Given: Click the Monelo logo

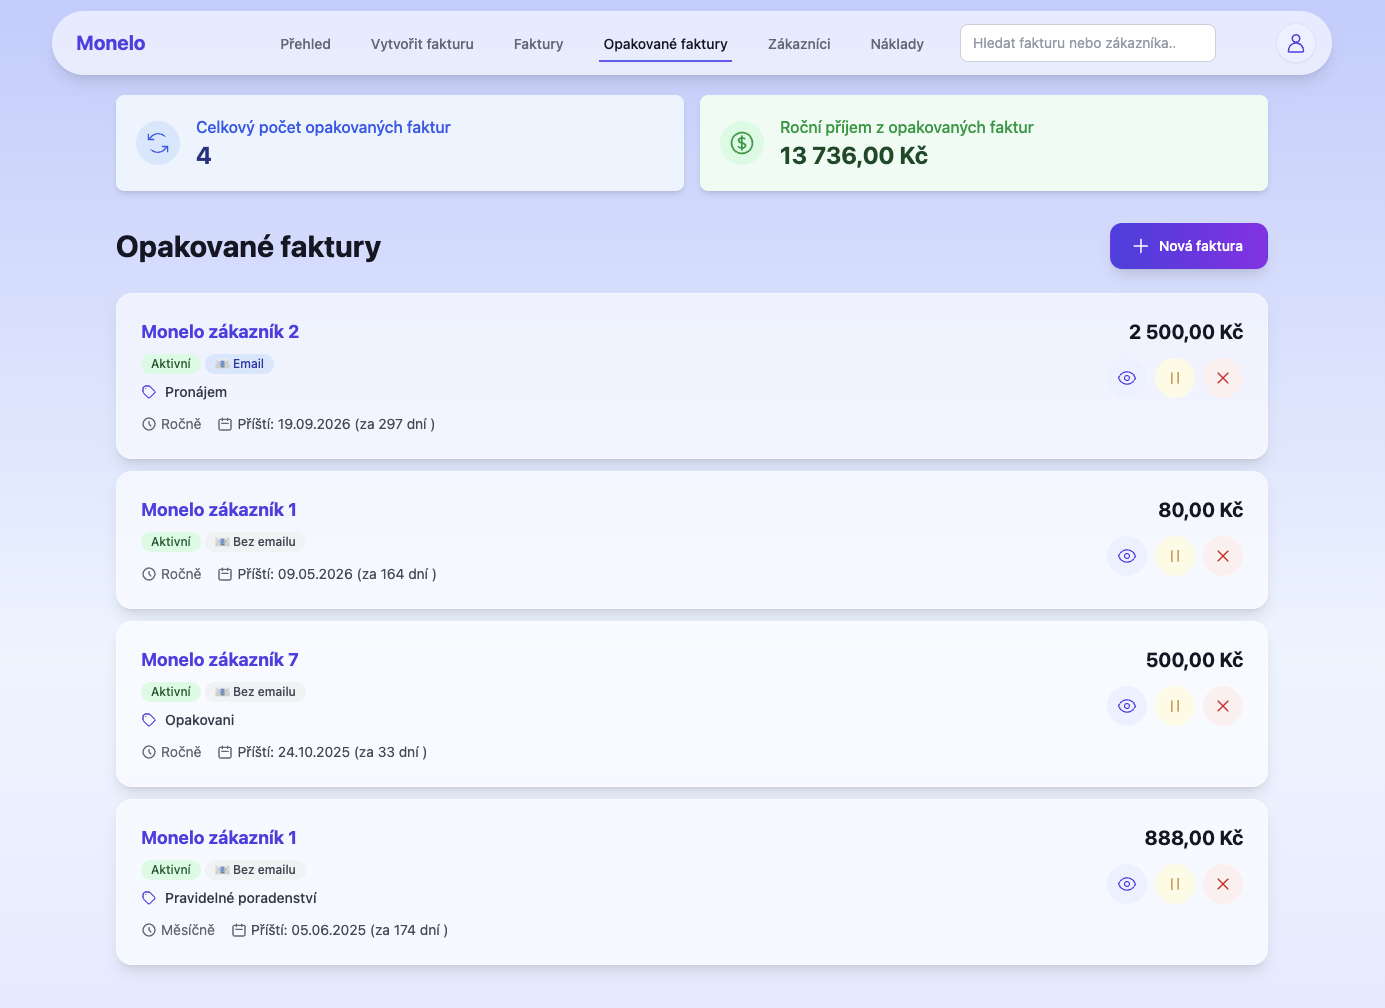Looking at the screenshot, I should click(x=110, y=43).
